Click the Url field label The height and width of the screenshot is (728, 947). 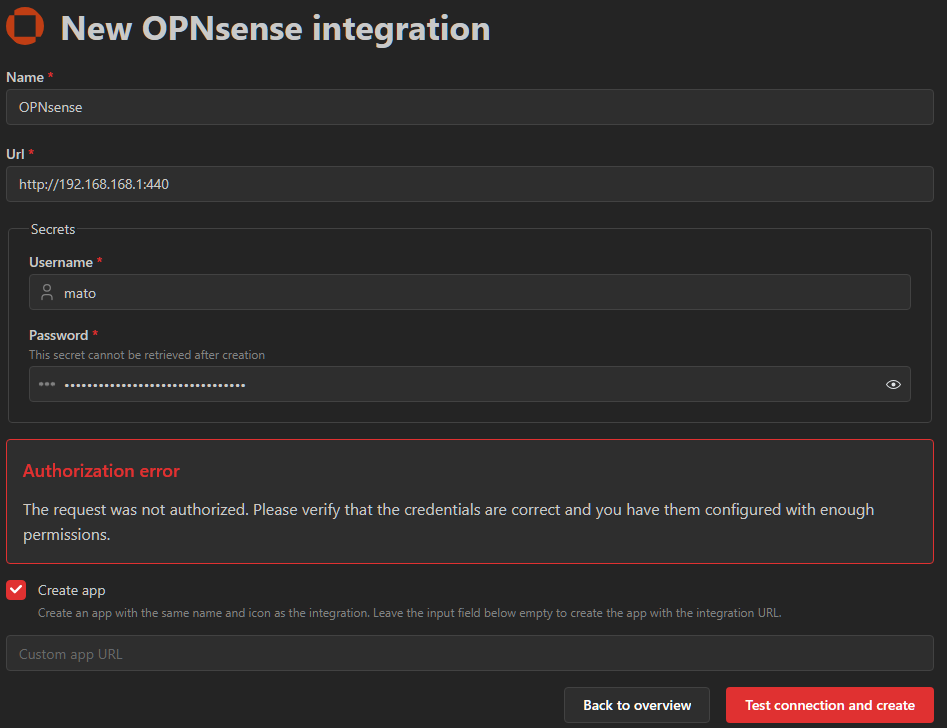tap(15, 154)
